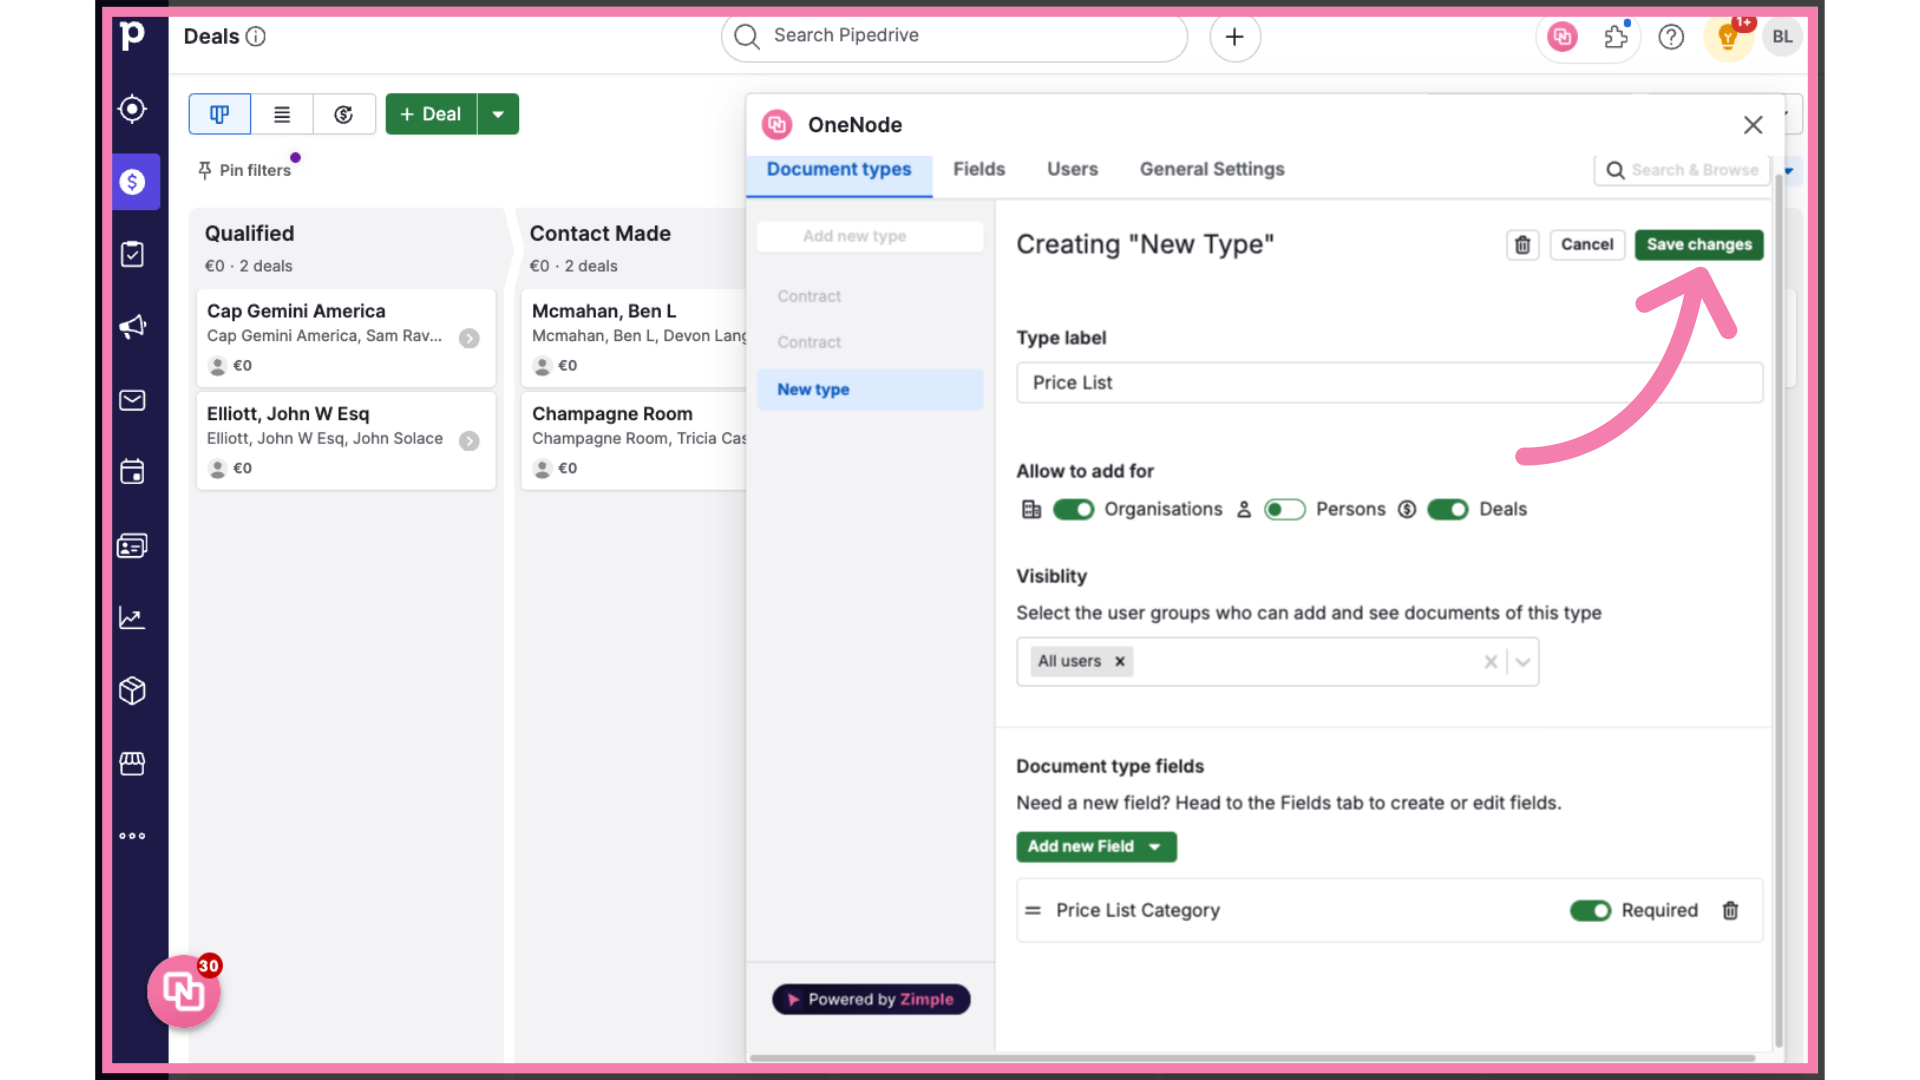Open Insights chart icon in sidebar
Viewport: 1920px width, 1080px height.
(x=132, y=618)
